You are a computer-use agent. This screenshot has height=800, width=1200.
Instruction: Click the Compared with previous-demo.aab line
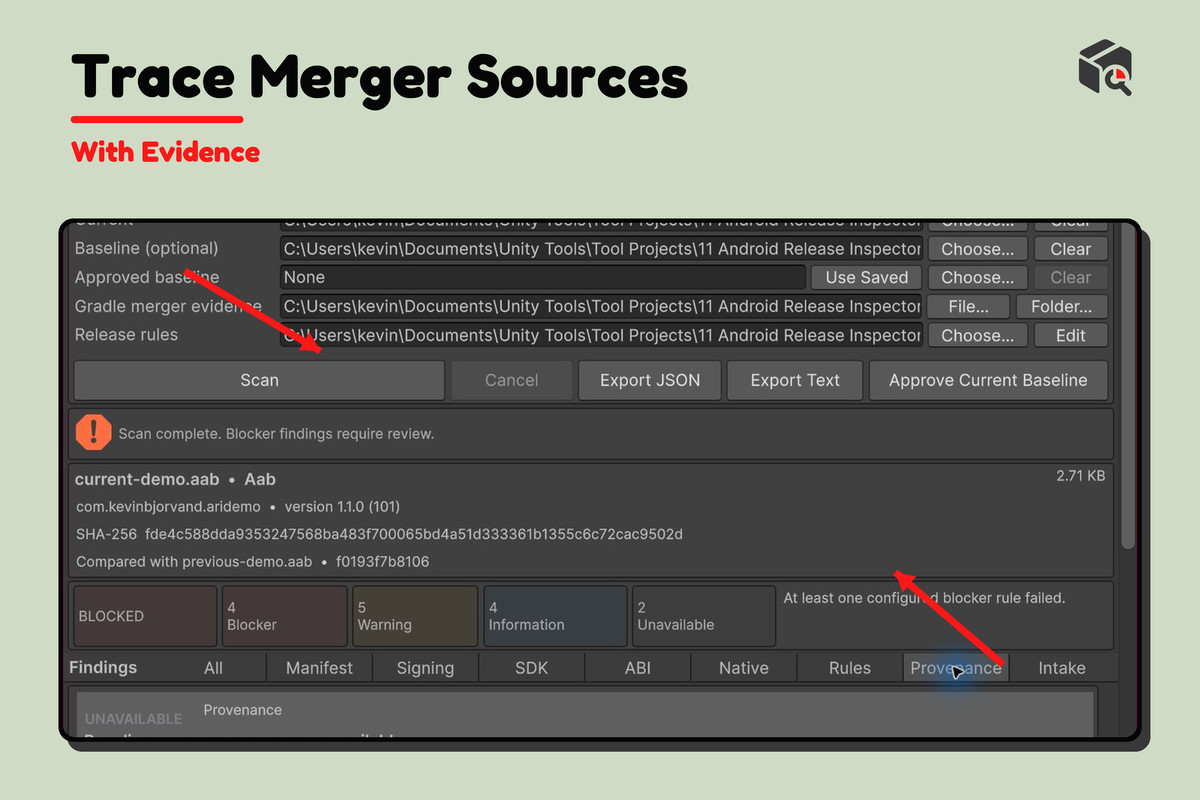tap(253, 561)
